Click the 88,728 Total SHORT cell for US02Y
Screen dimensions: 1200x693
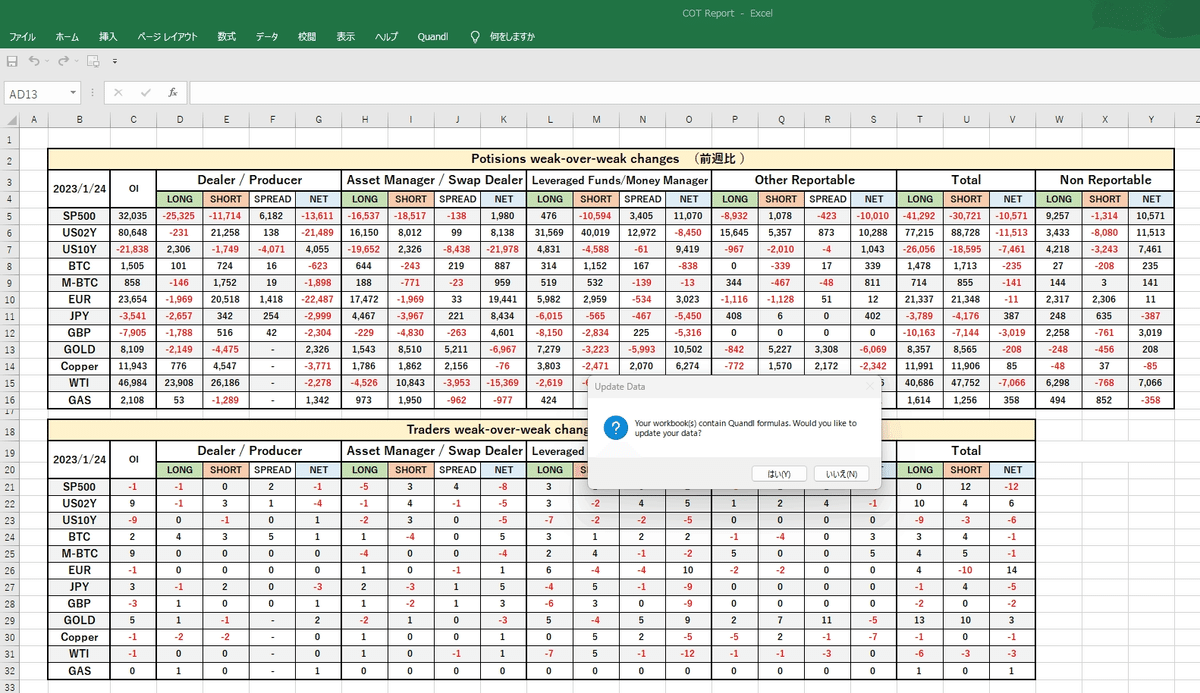point(966,232)
